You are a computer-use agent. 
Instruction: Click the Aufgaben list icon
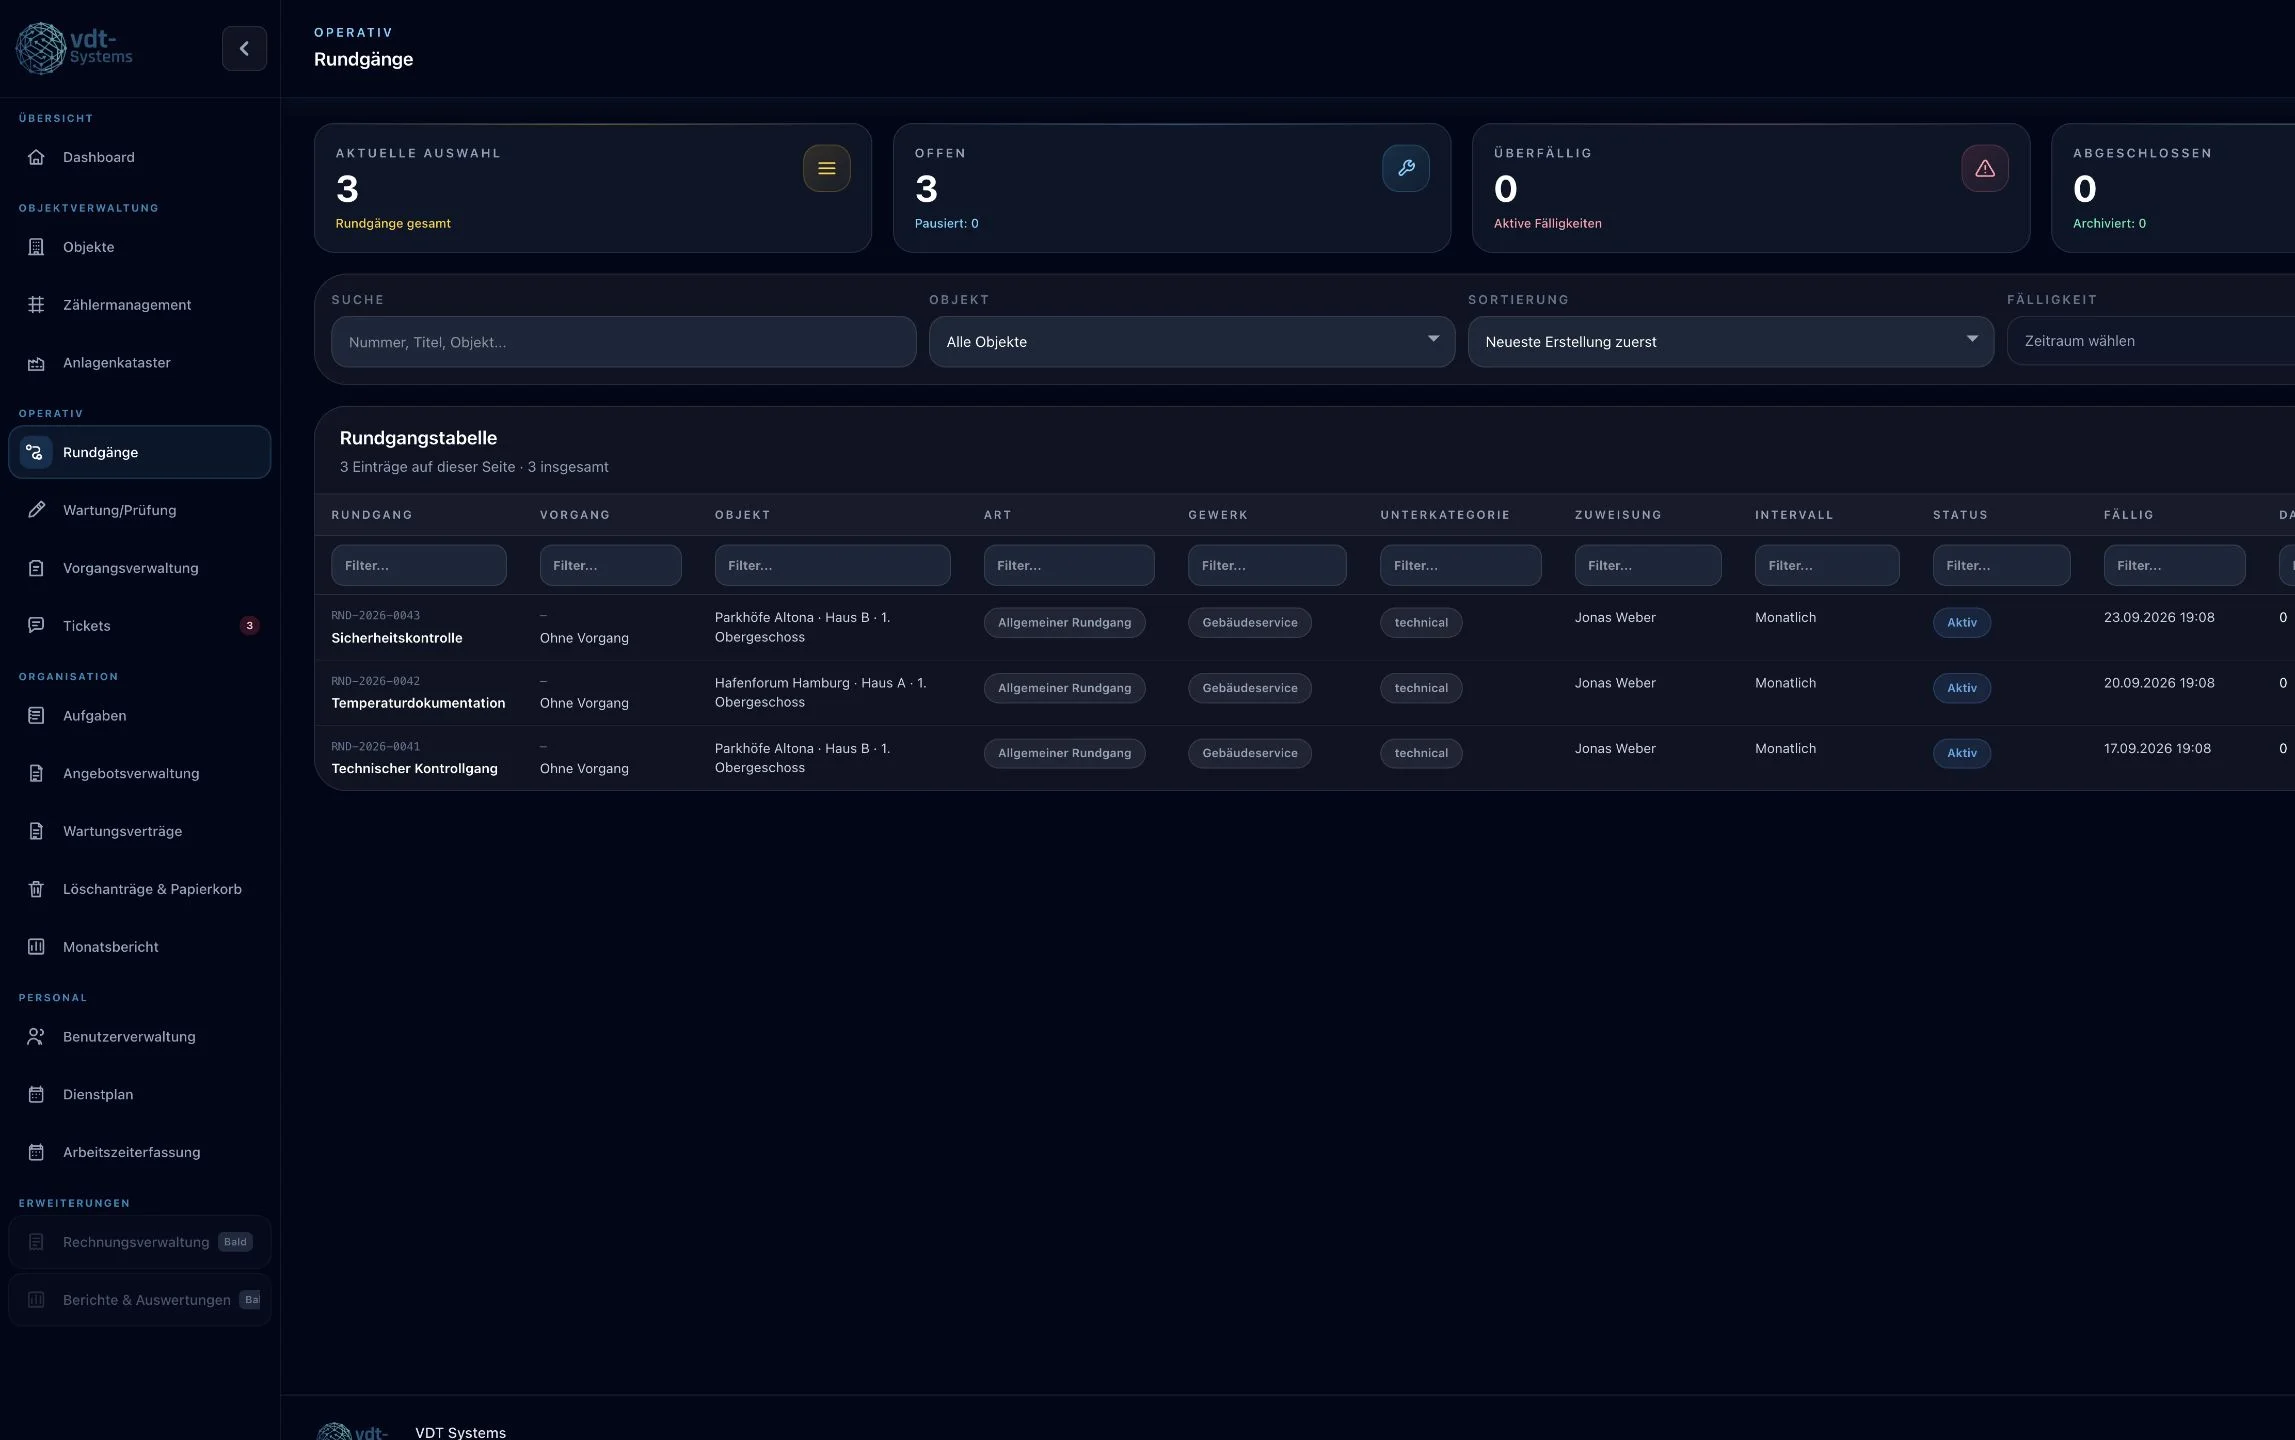(x=36, y=716)
